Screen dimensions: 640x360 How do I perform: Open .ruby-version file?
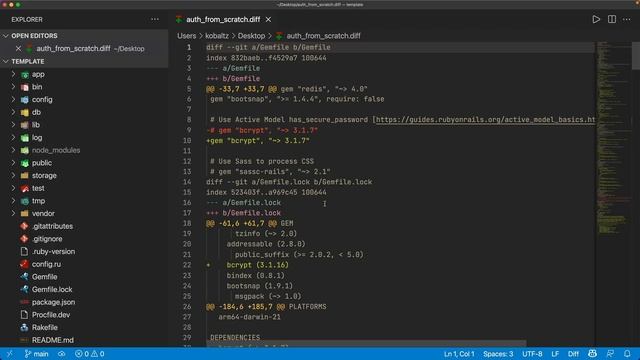click(53, 251)
